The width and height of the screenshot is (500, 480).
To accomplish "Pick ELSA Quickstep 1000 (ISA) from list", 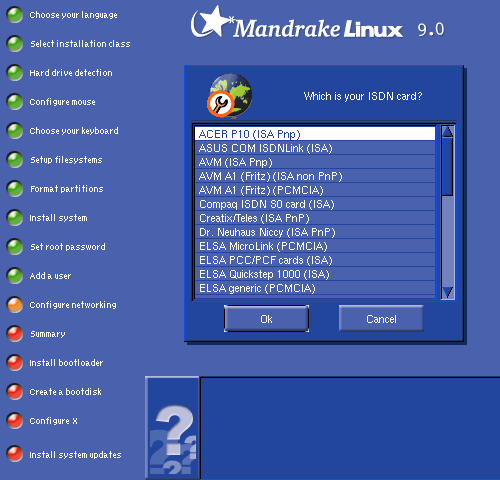I will [x=315, y=274].
